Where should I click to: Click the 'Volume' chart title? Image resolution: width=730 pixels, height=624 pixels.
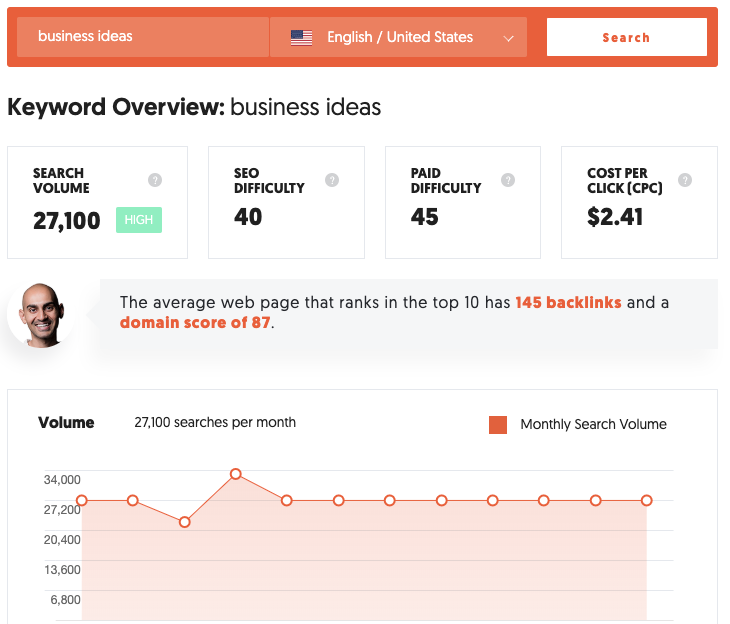(66, 422)
